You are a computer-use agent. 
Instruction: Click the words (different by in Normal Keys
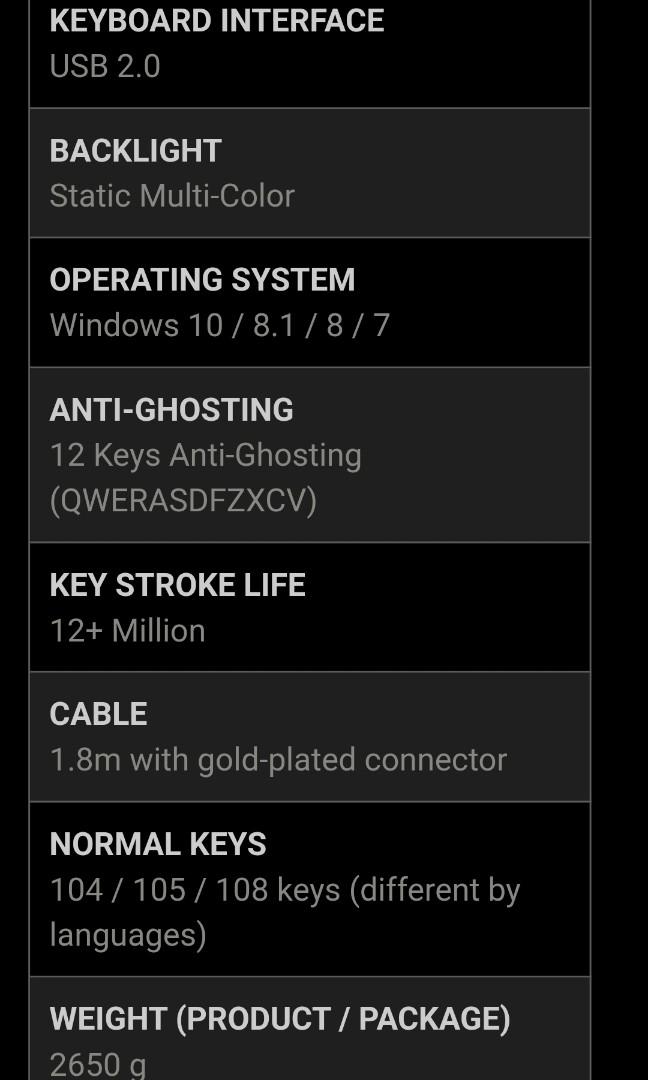(435, 890)
